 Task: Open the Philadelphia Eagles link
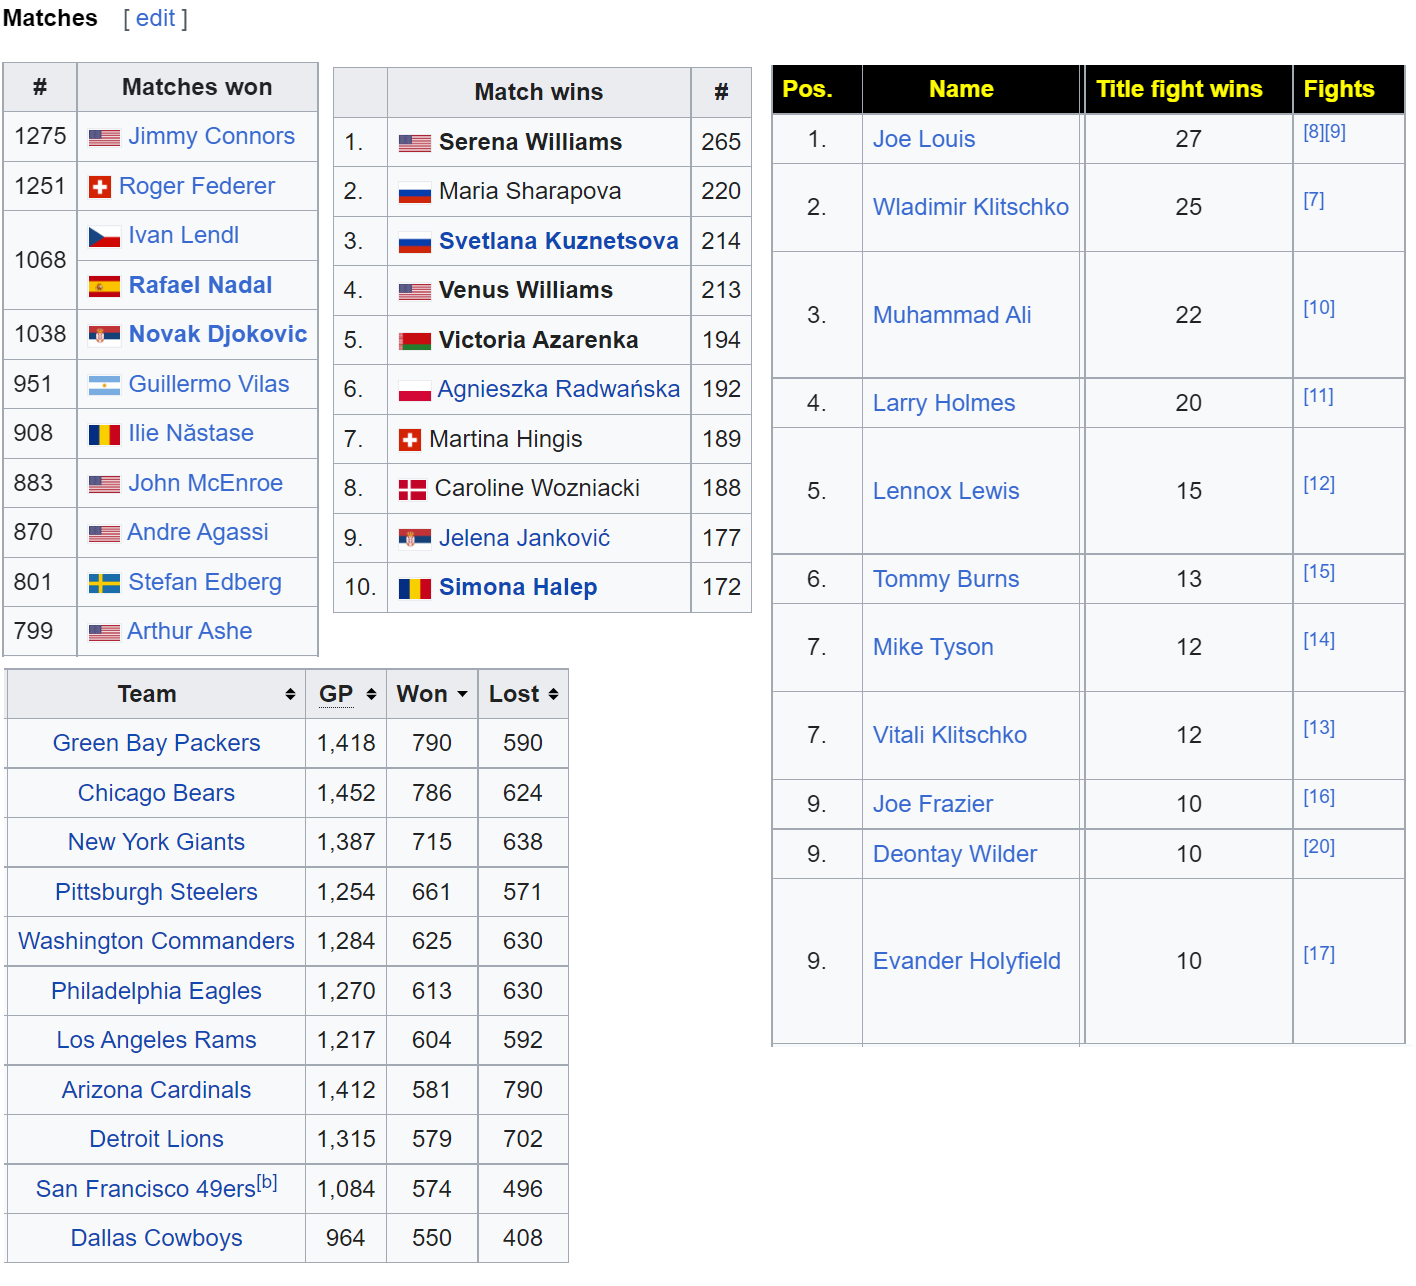[x=156, y=991]
